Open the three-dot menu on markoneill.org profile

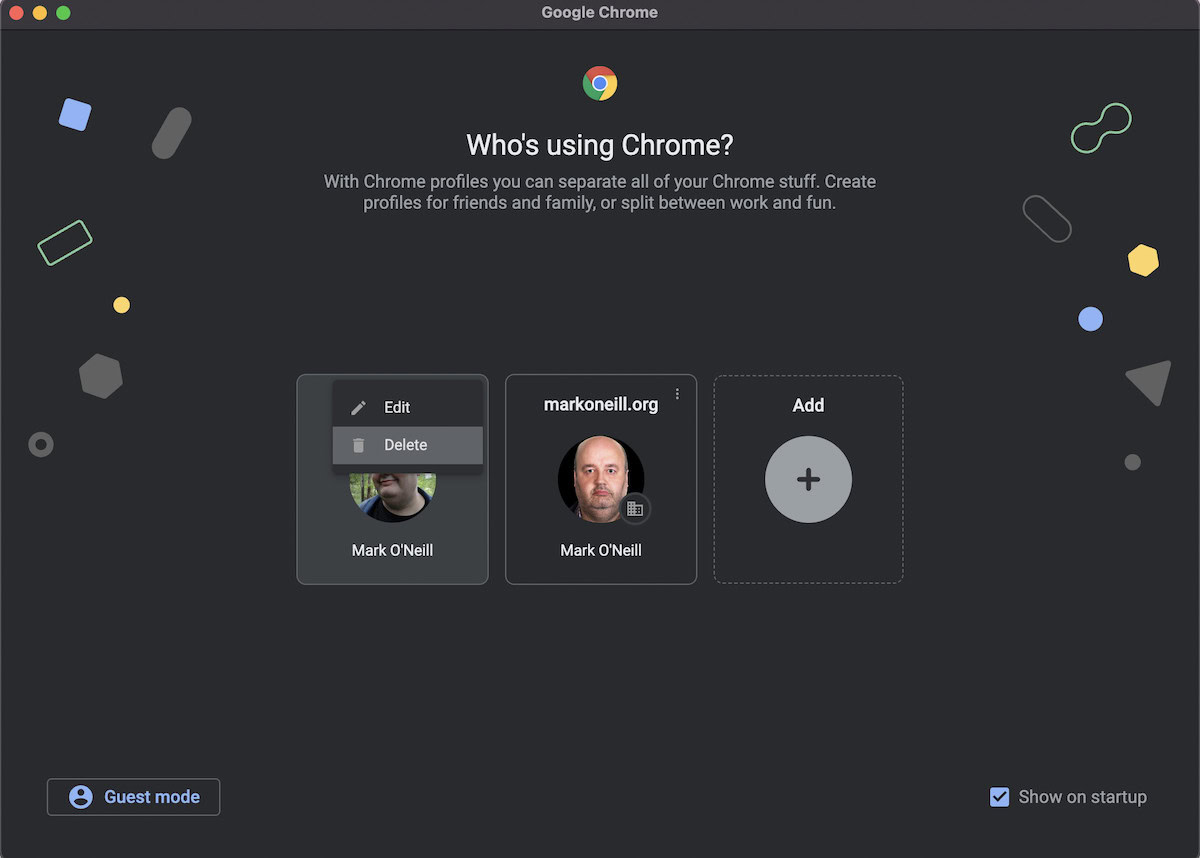(x=677, y=394)
